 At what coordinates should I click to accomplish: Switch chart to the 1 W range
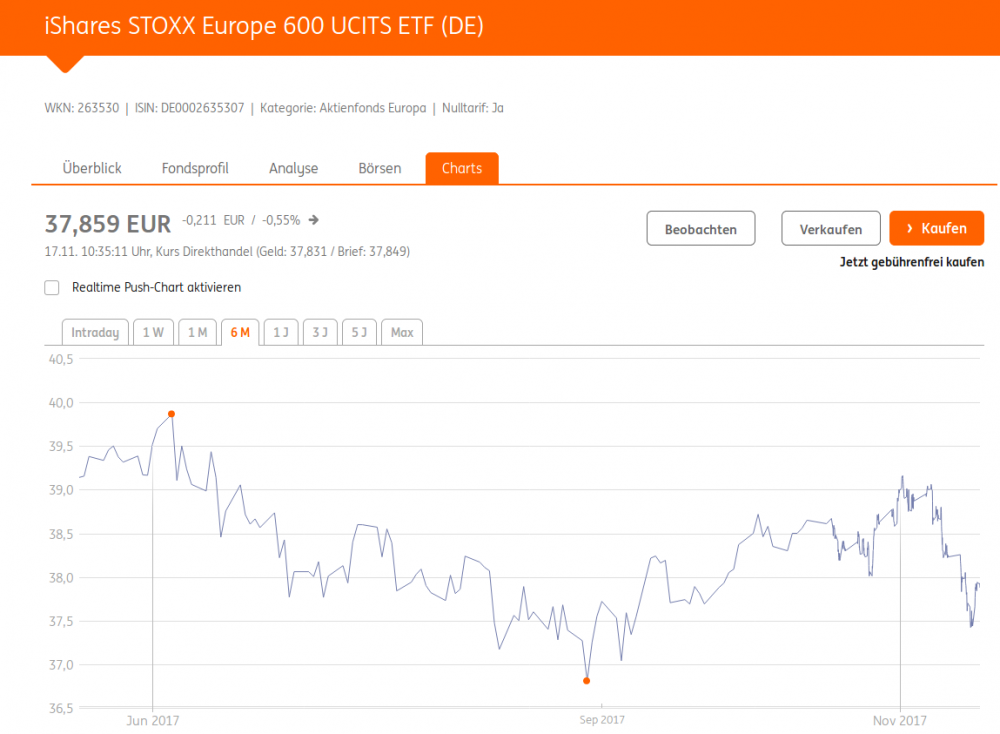tap(153, 332)
